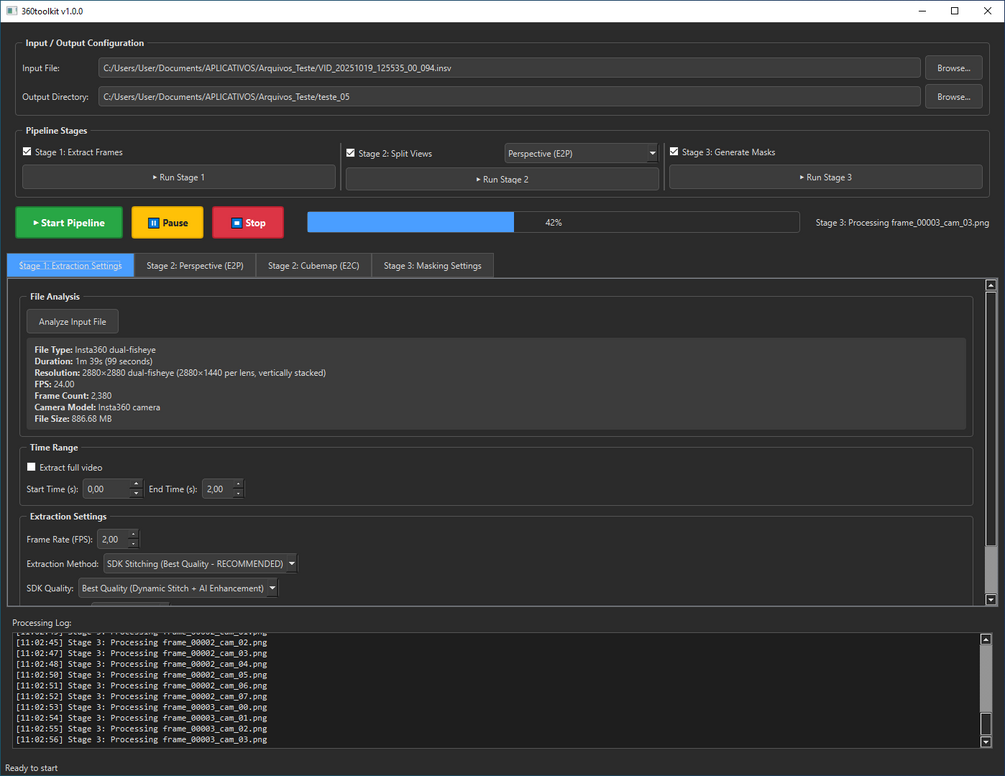Click the Input File path field

pyautogui.click(x=510, y=68)
